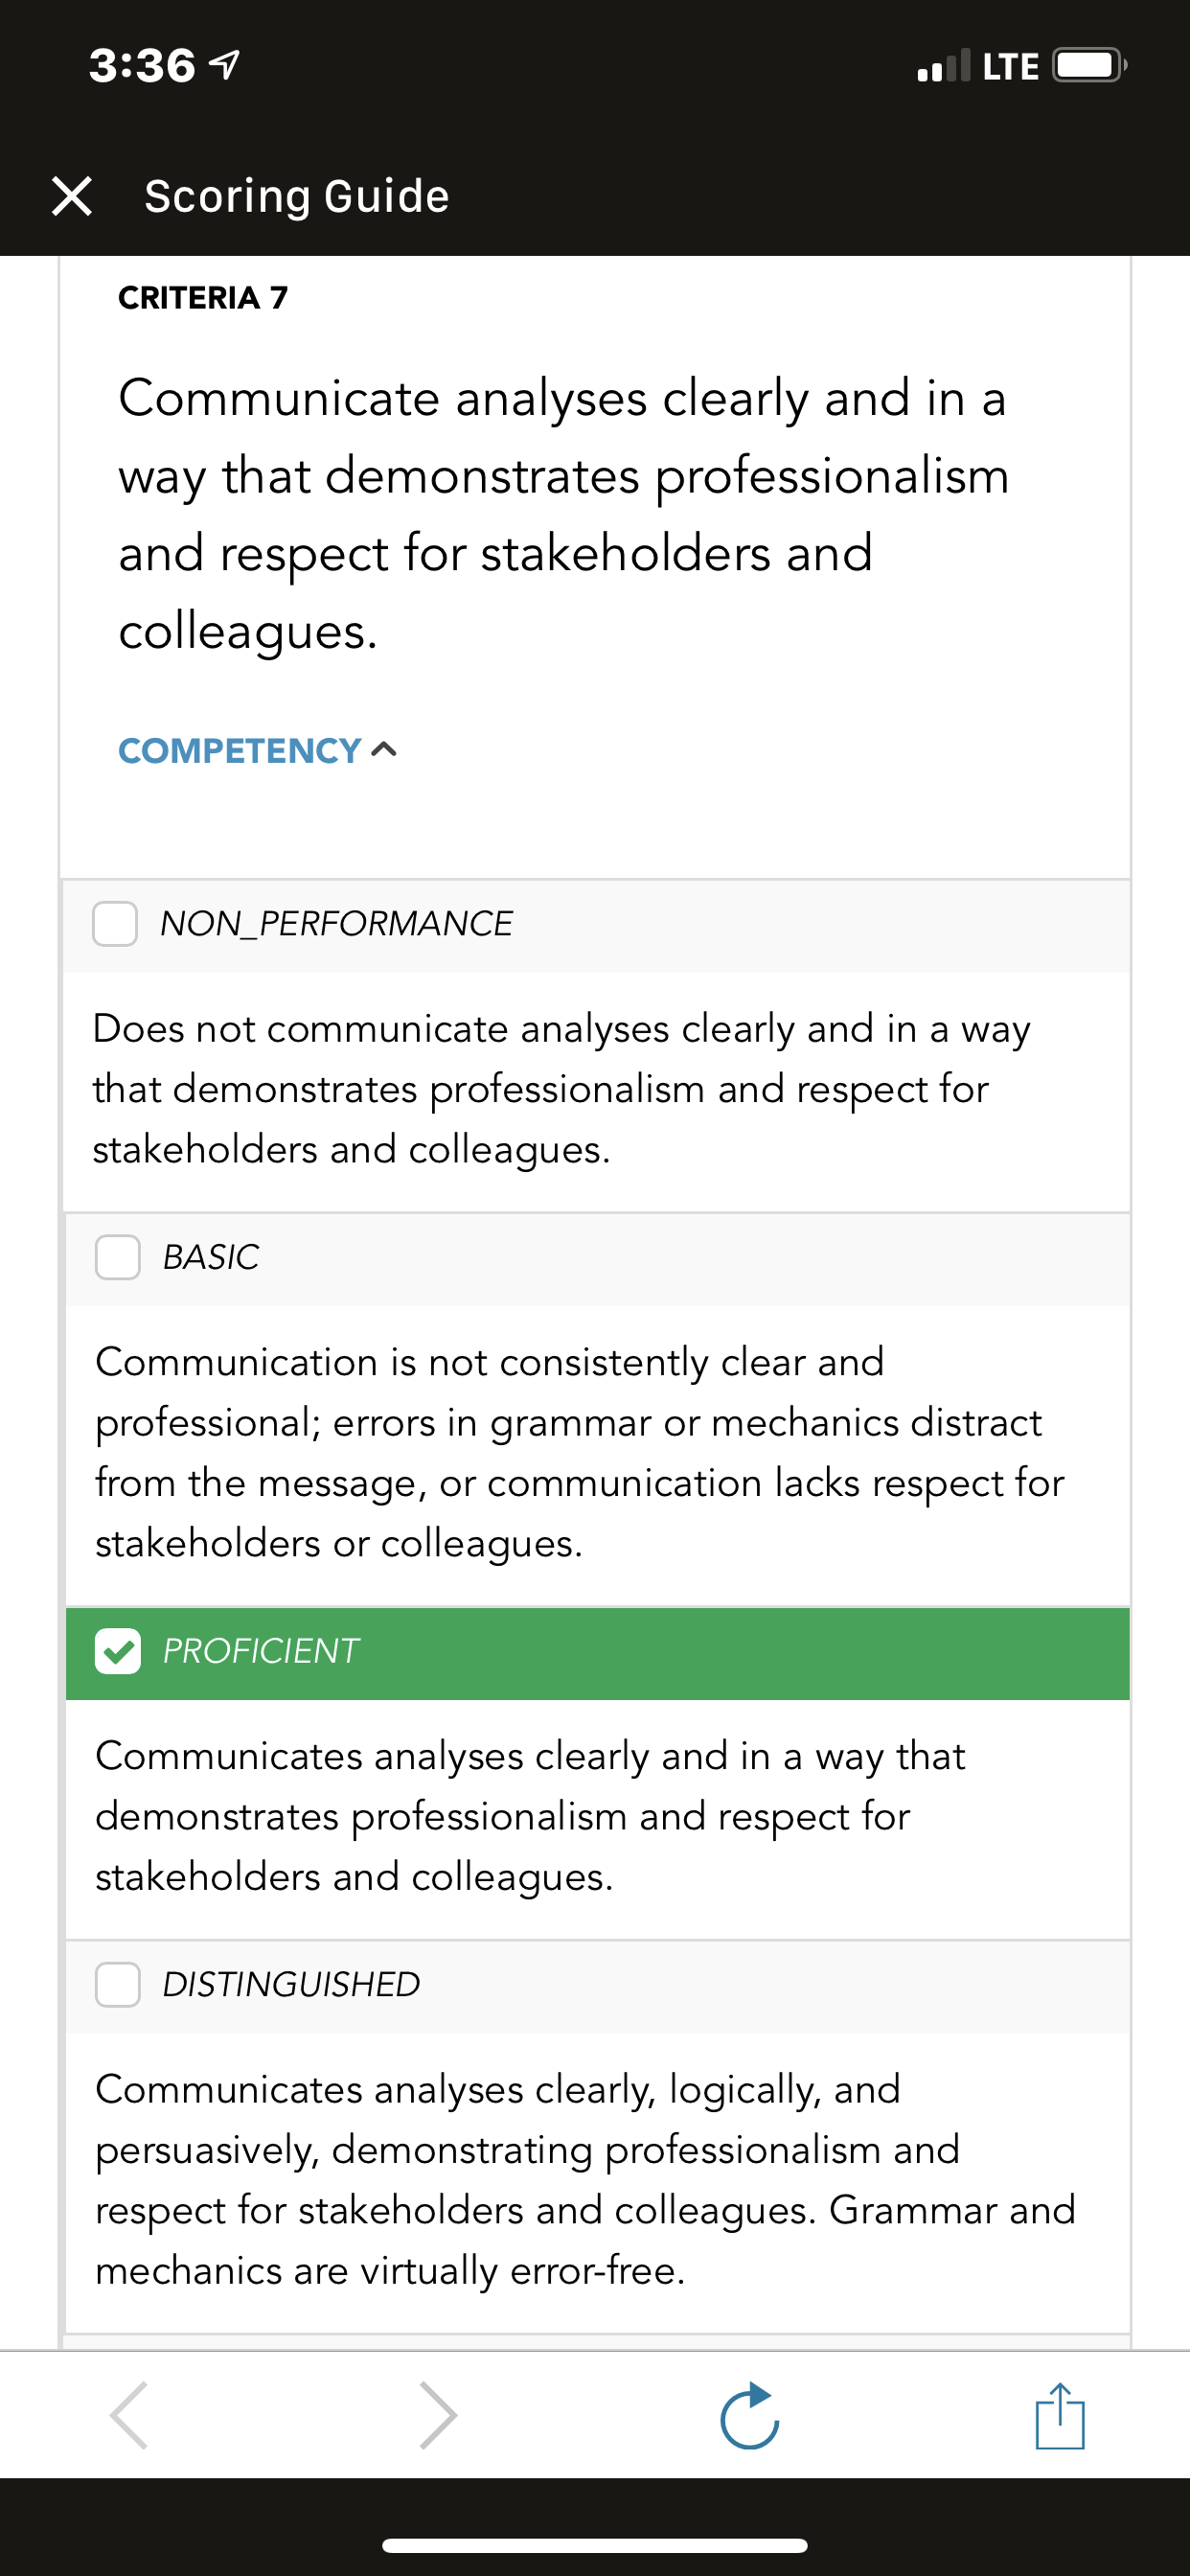
Task: Tap the BASIC level description text
Action: [x=580, y=1453]
